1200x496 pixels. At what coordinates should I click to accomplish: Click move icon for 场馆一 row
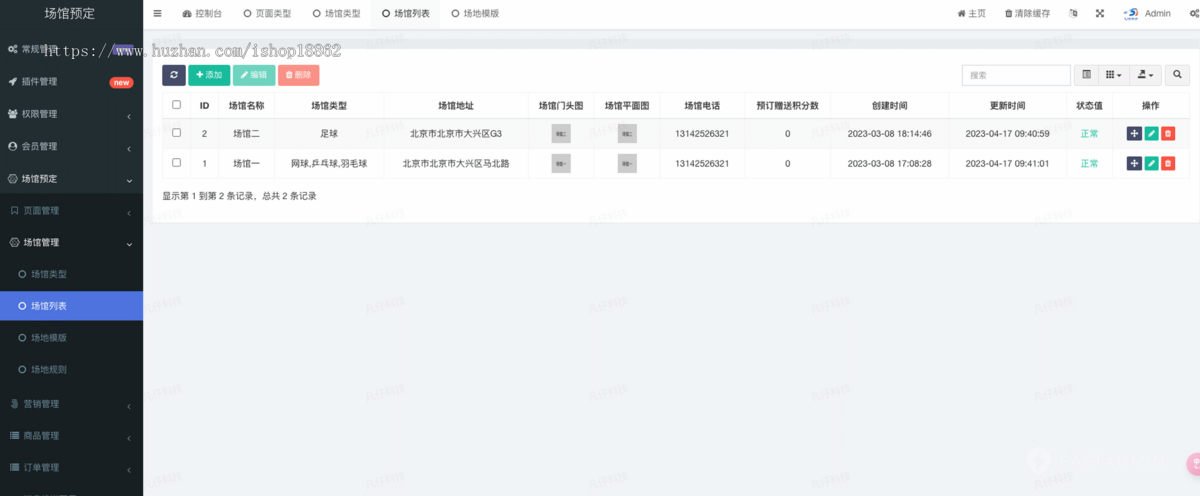[x=1134, y=163]
